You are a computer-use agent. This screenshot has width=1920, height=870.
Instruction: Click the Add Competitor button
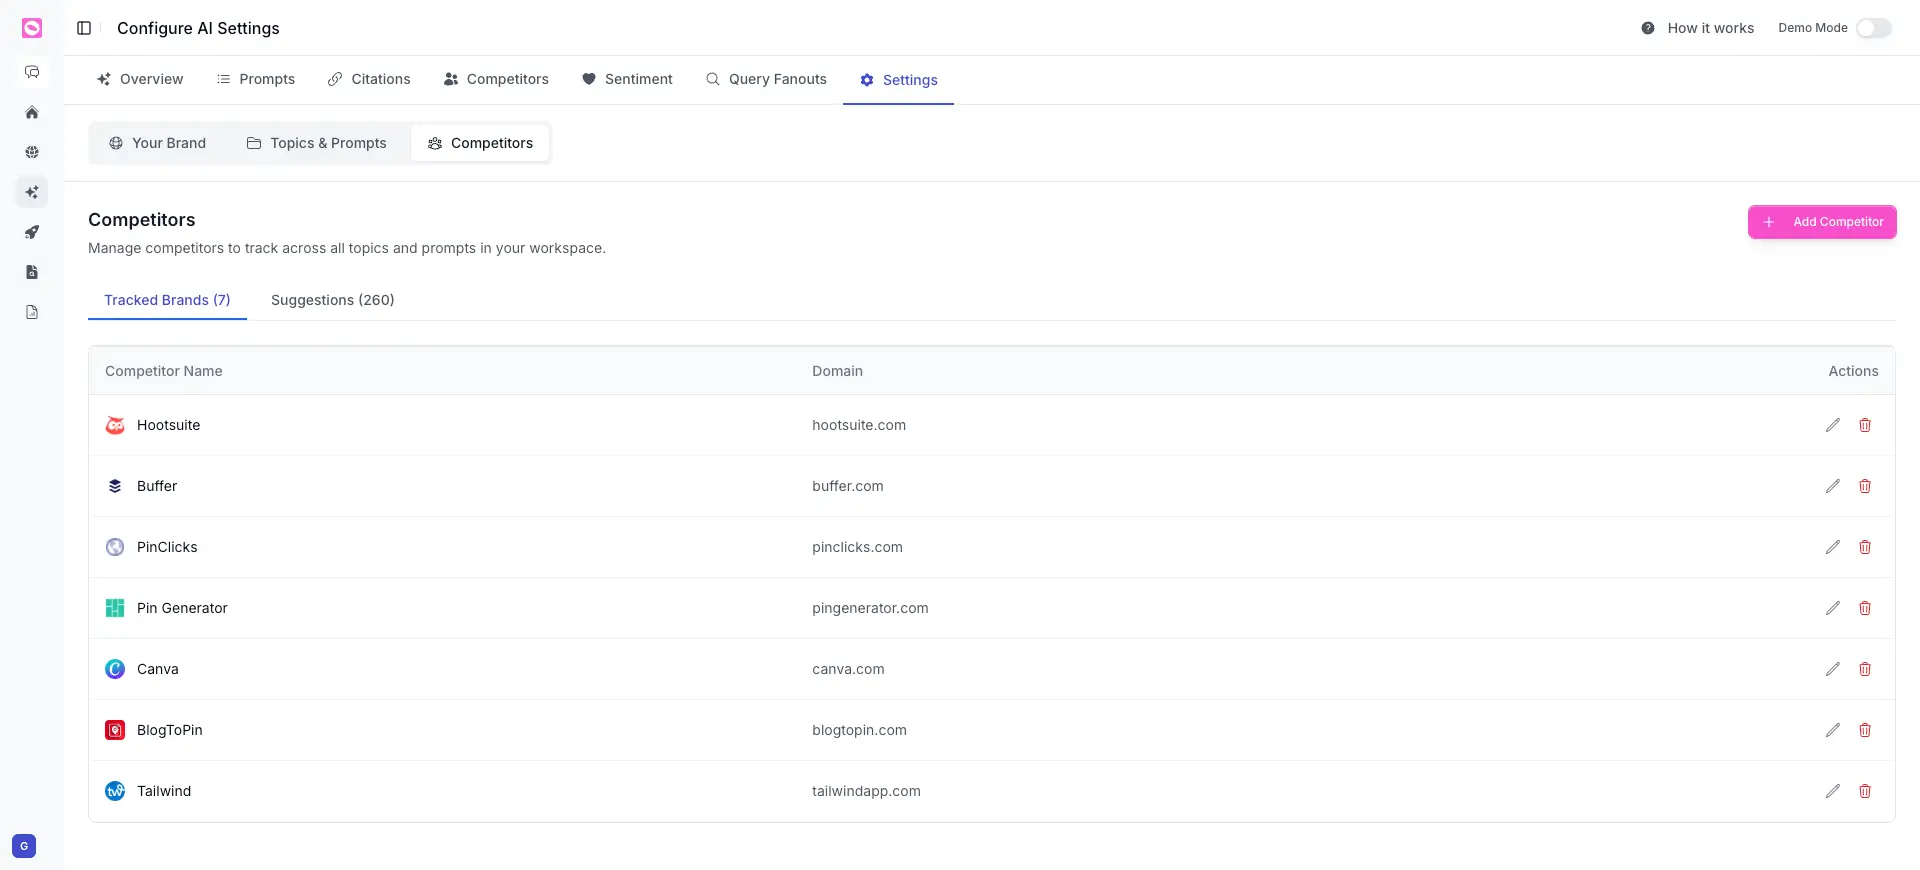pyautogui.click(x=1822, y=222)
